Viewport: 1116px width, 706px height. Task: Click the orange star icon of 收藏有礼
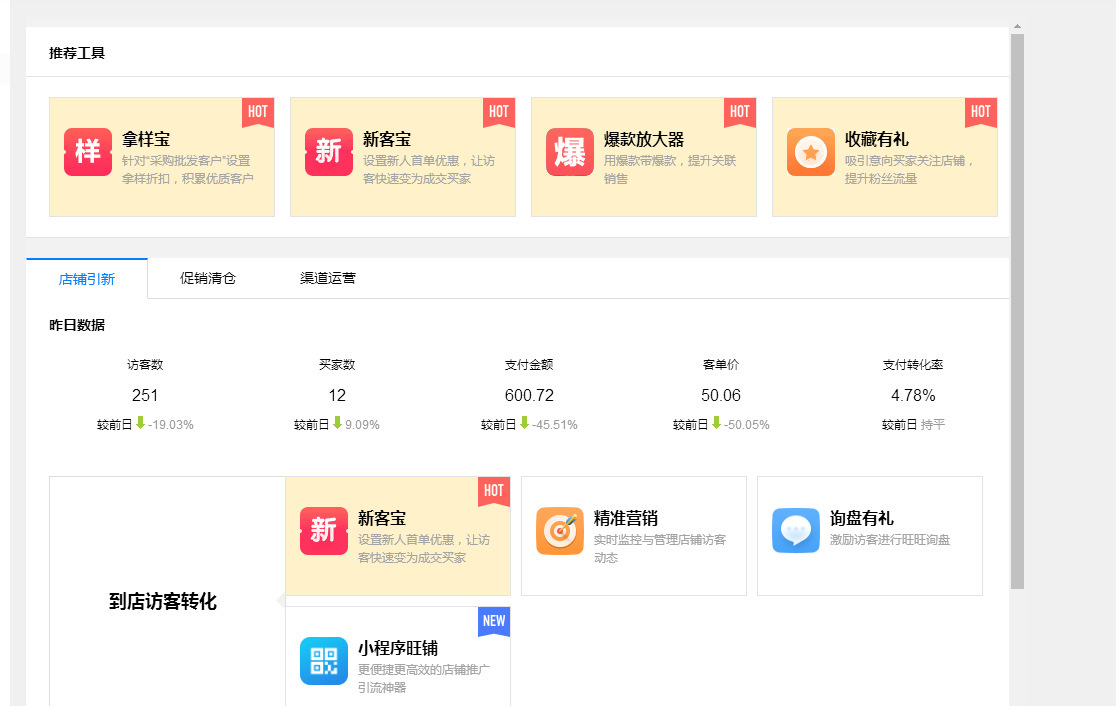(x=811, y=153)
